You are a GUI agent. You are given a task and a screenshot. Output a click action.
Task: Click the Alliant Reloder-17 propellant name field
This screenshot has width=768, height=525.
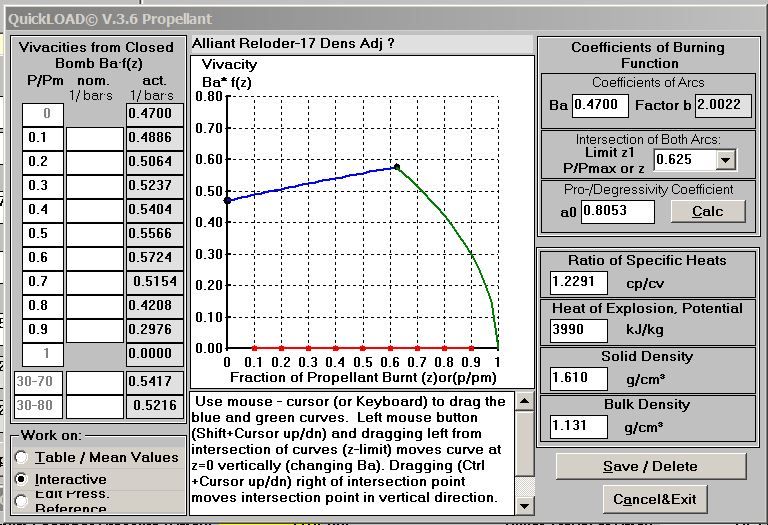361,44
